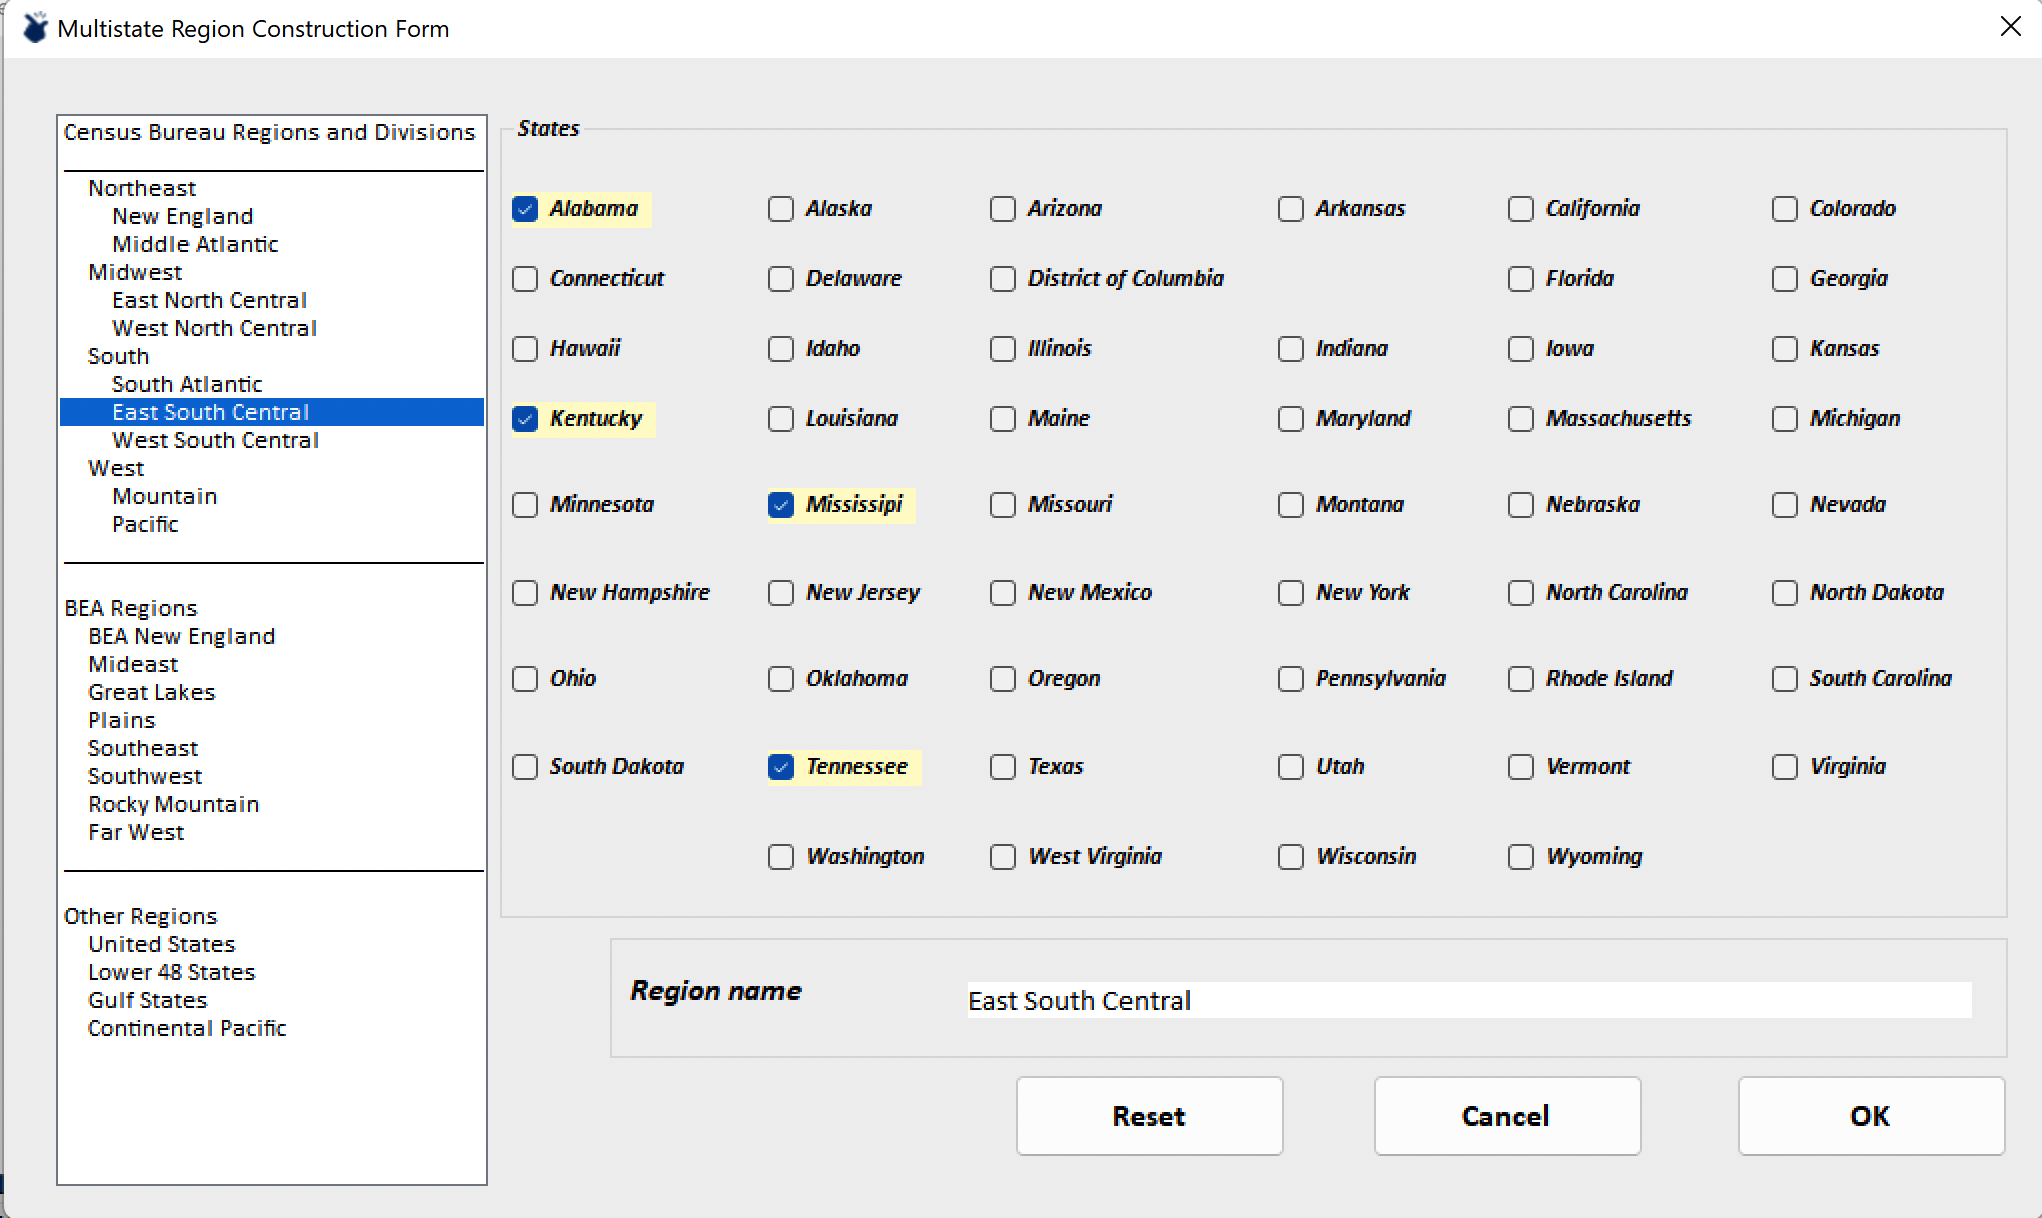Close the Multistate Region Construction Form
Image resolution: width=2042 pixels, height=1218 pixels.
click(x=2010, y=27)
